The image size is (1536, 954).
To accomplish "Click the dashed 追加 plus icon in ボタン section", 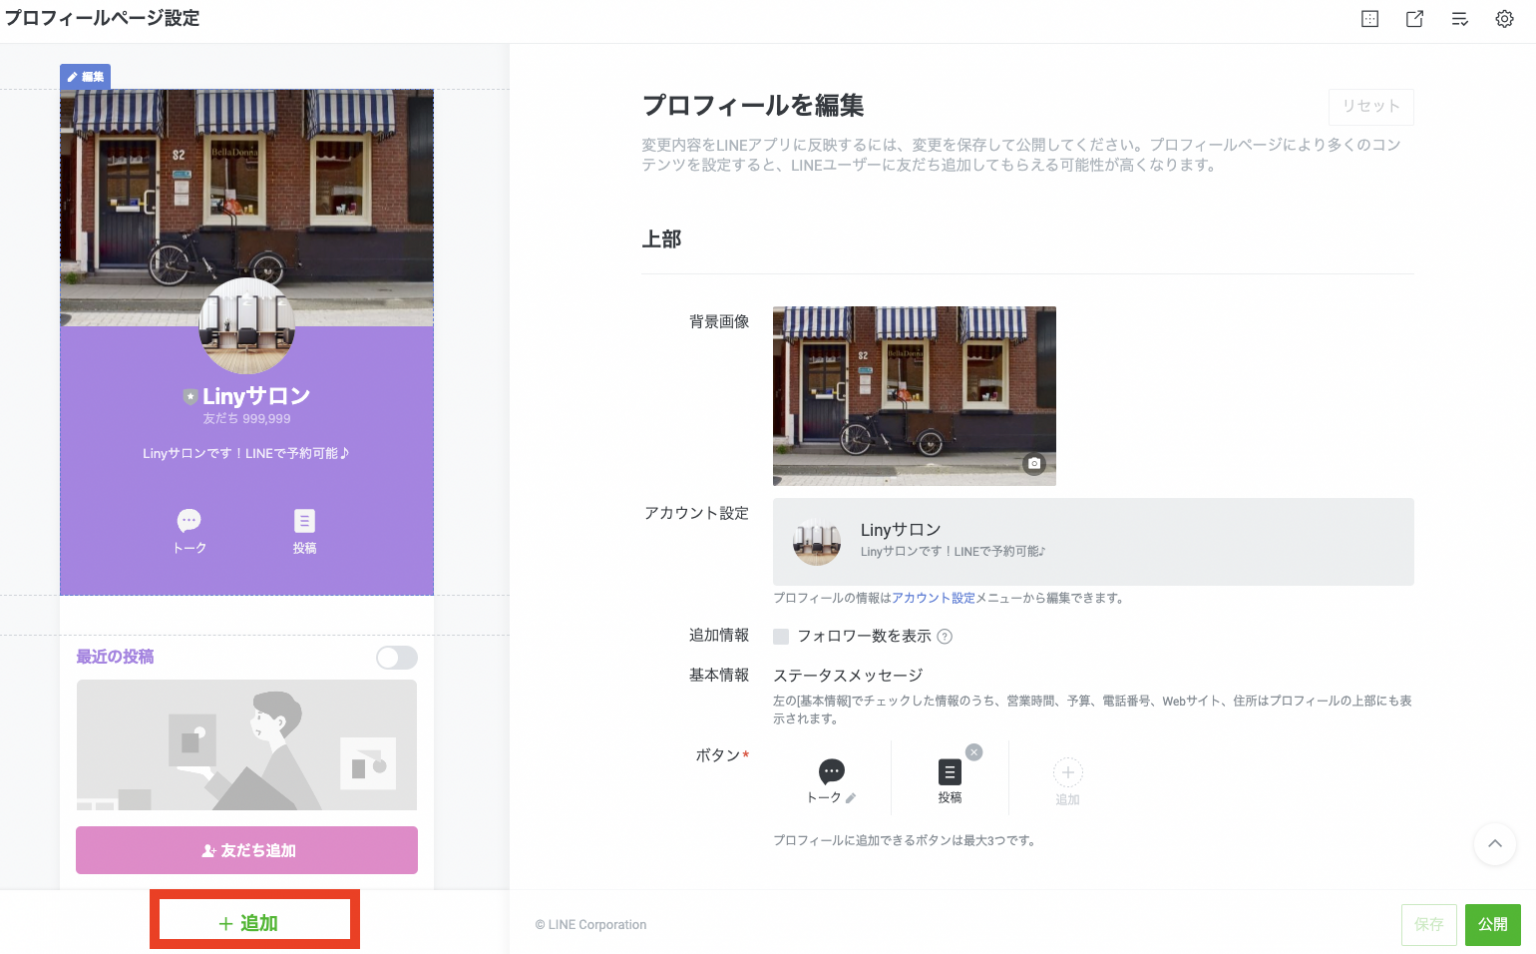I will click(1068, 773).
